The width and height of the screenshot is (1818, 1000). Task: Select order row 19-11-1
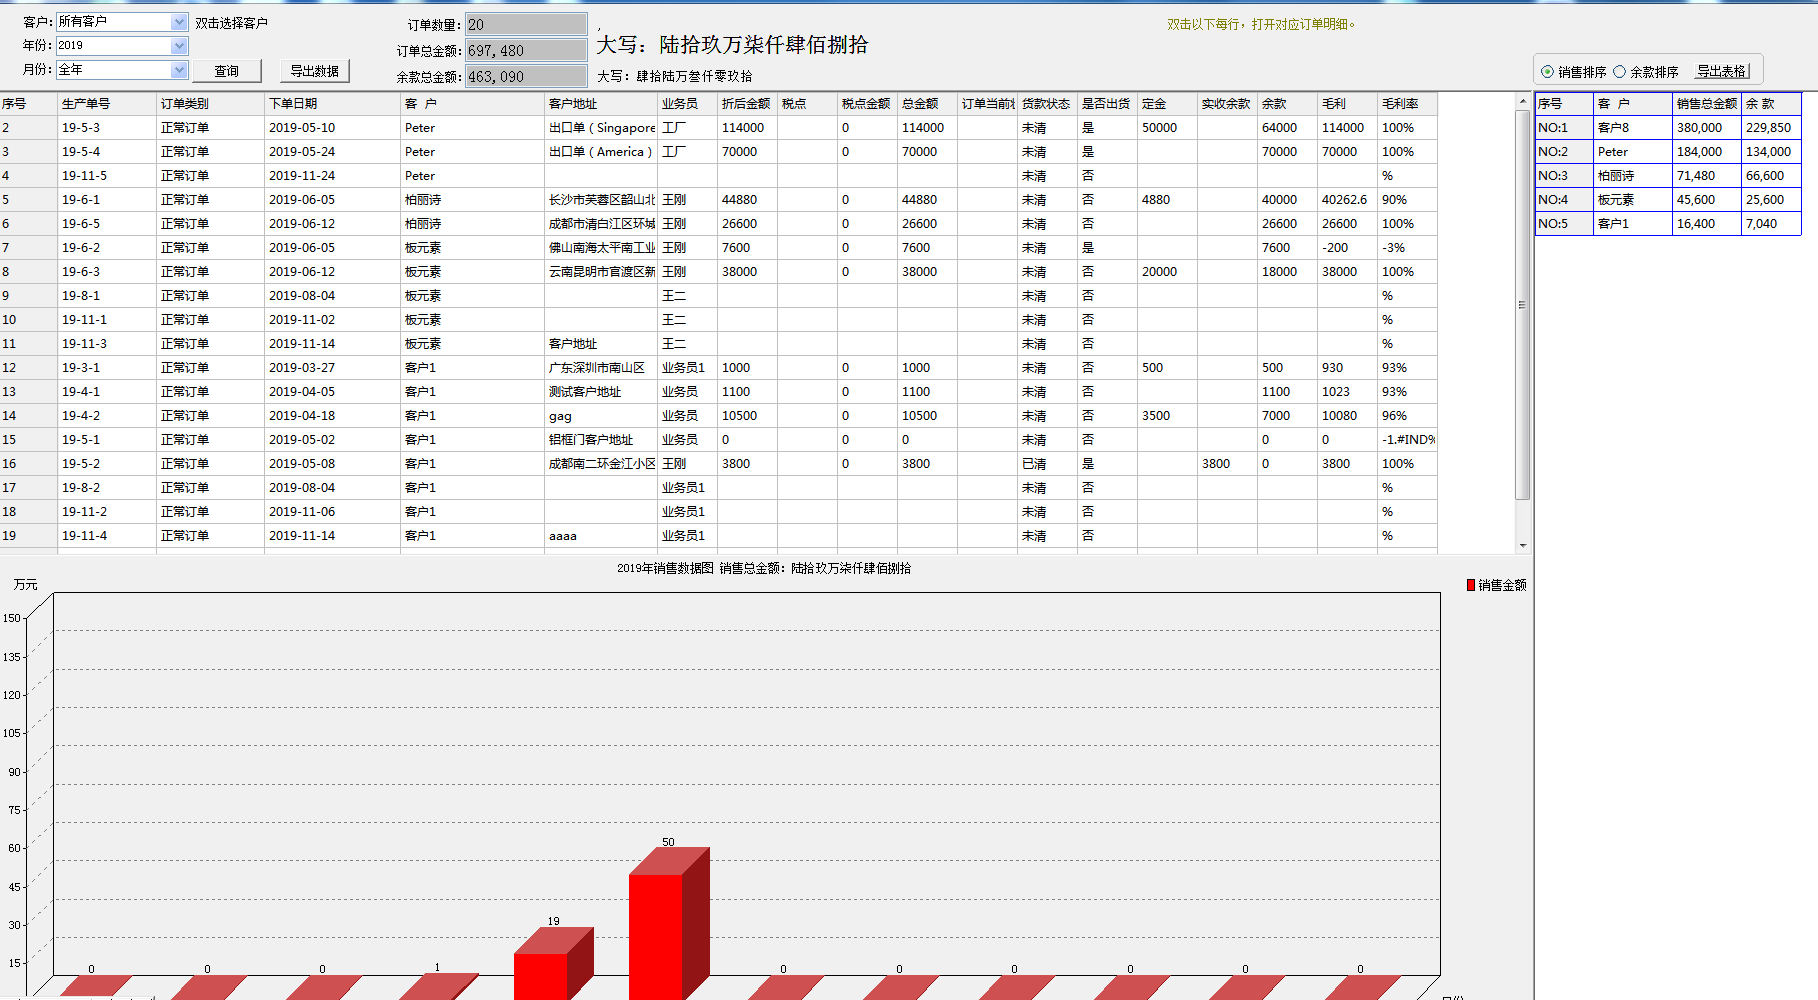(719, 319)
